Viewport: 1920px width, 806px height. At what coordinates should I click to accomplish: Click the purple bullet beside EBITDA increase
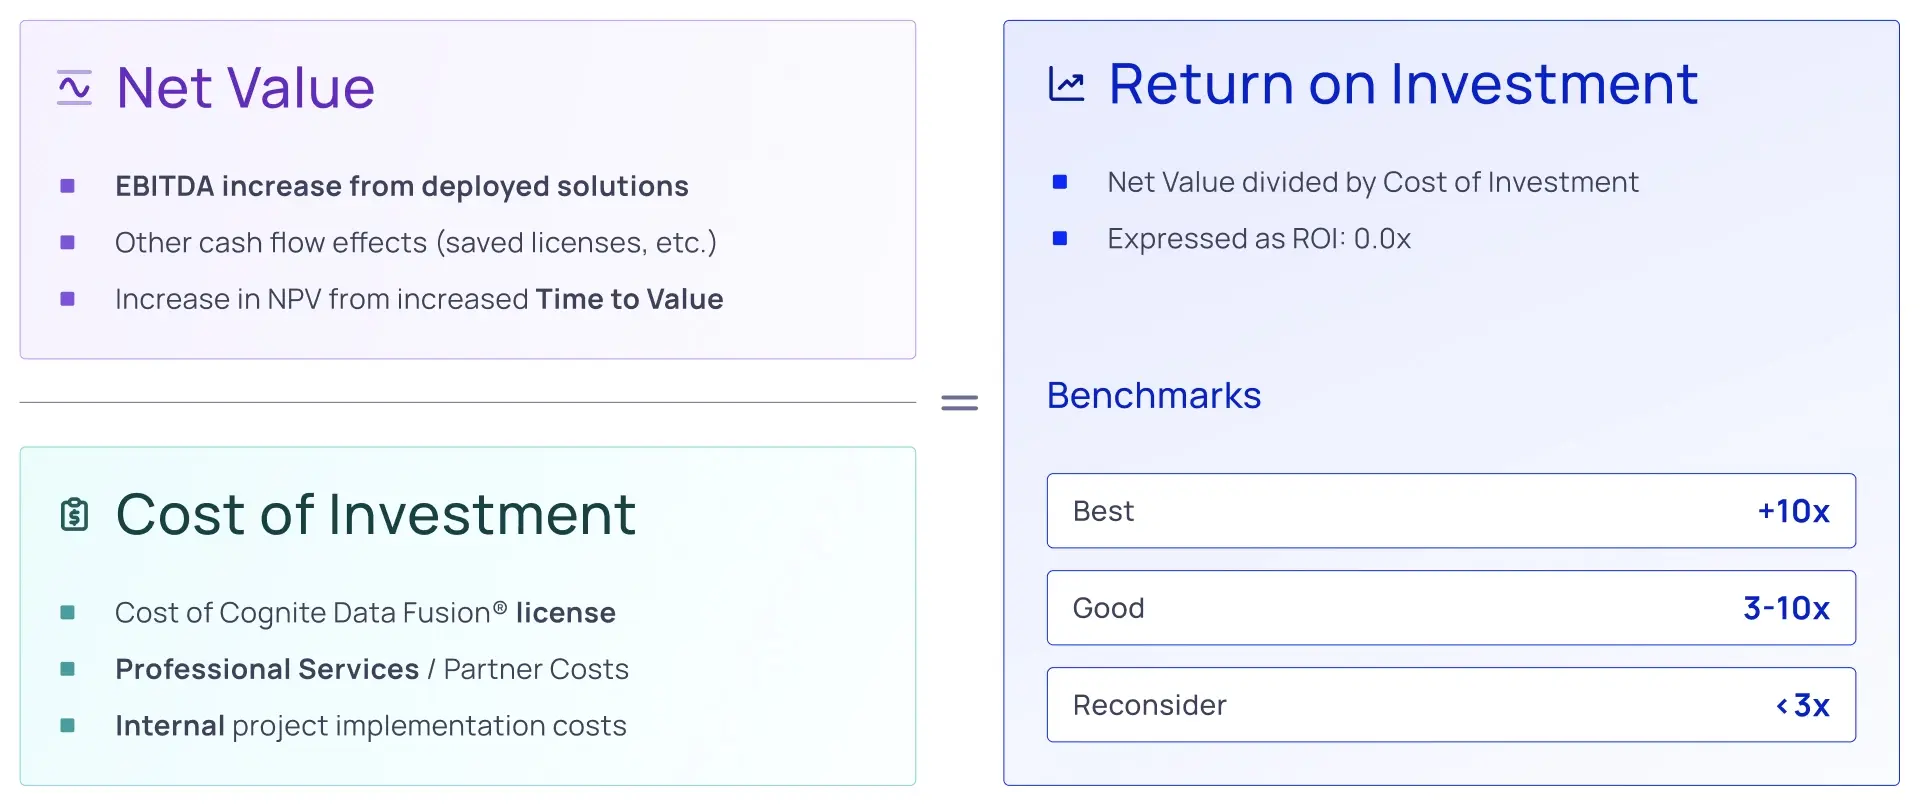[x=68, y=186]
